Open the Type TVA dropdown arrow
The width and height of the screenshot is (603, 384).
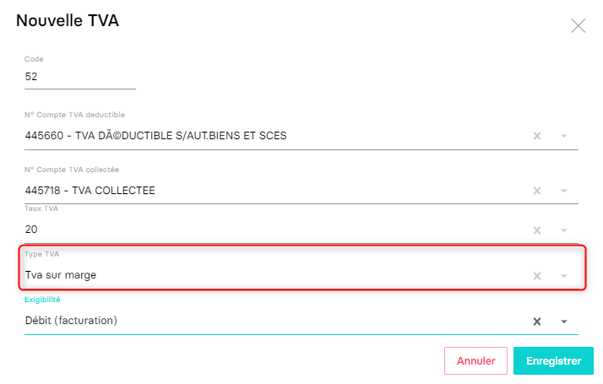[x=564, y=276]
